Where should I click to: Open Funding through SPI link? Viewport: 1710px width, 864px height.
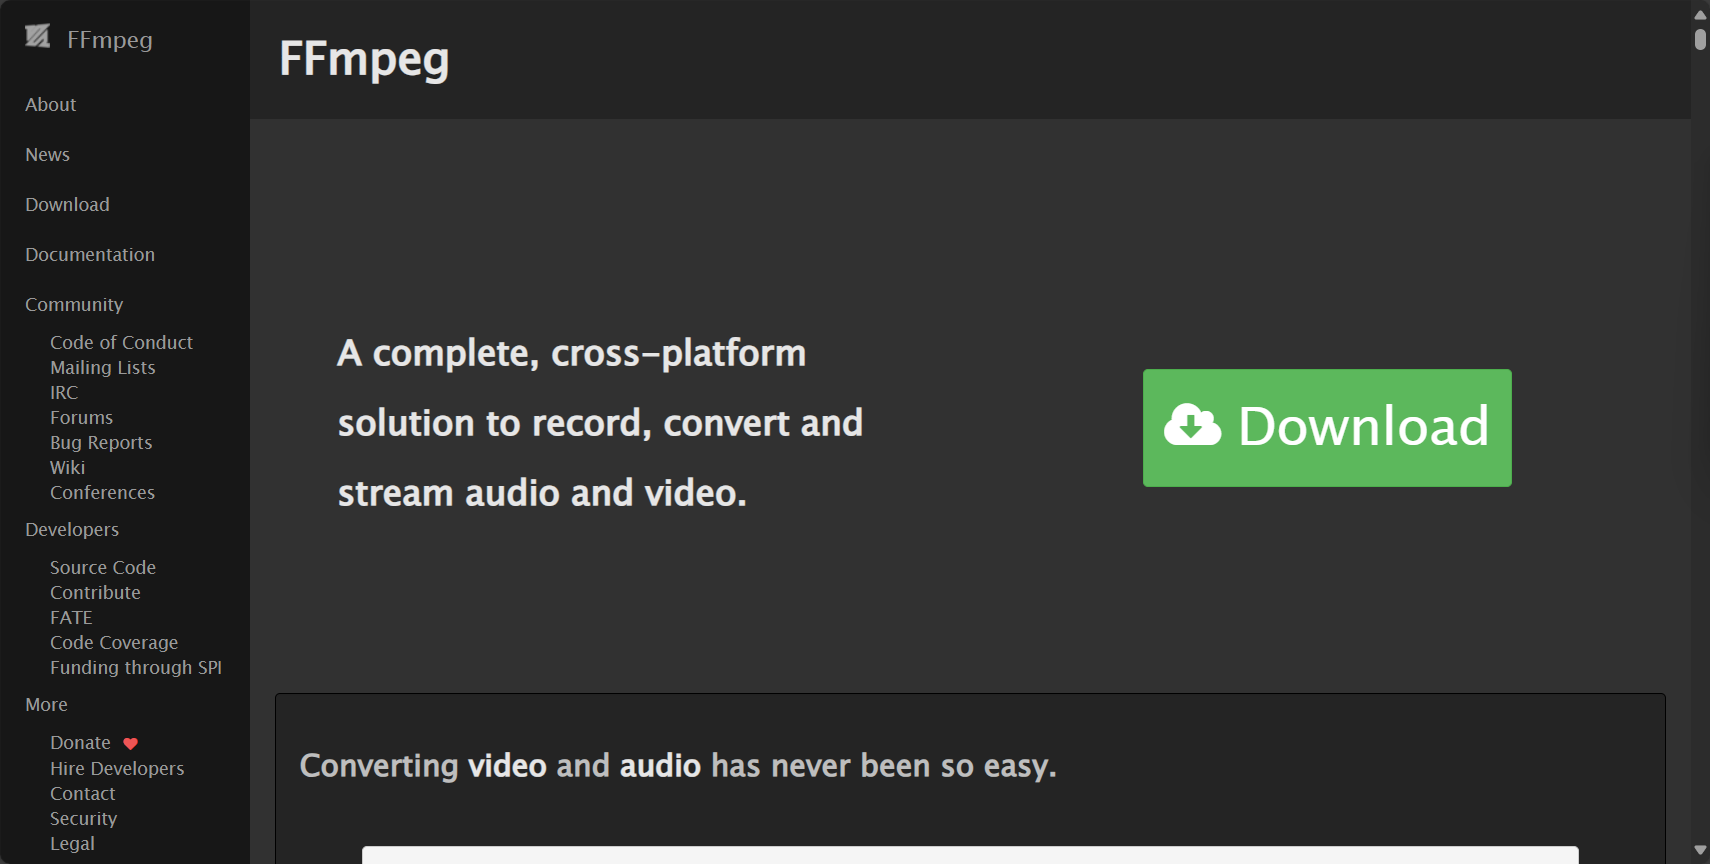point(136,667)
